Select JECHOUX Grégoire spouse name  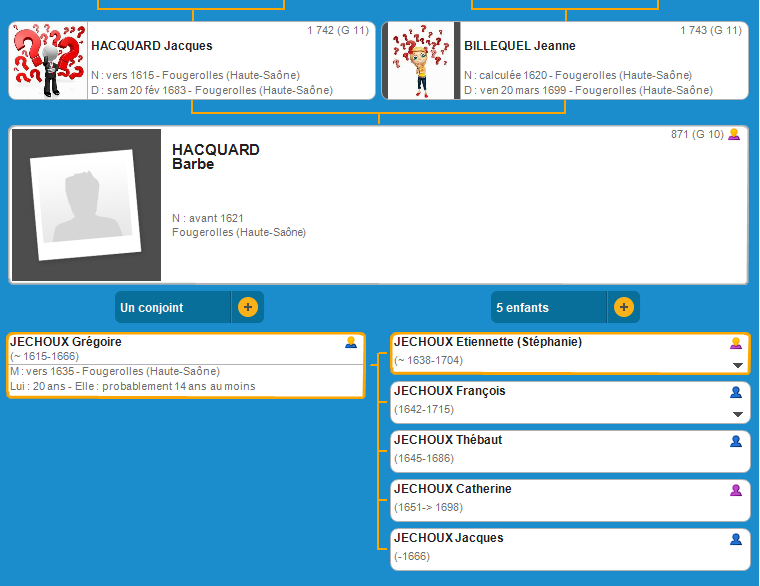coord(66,342)
